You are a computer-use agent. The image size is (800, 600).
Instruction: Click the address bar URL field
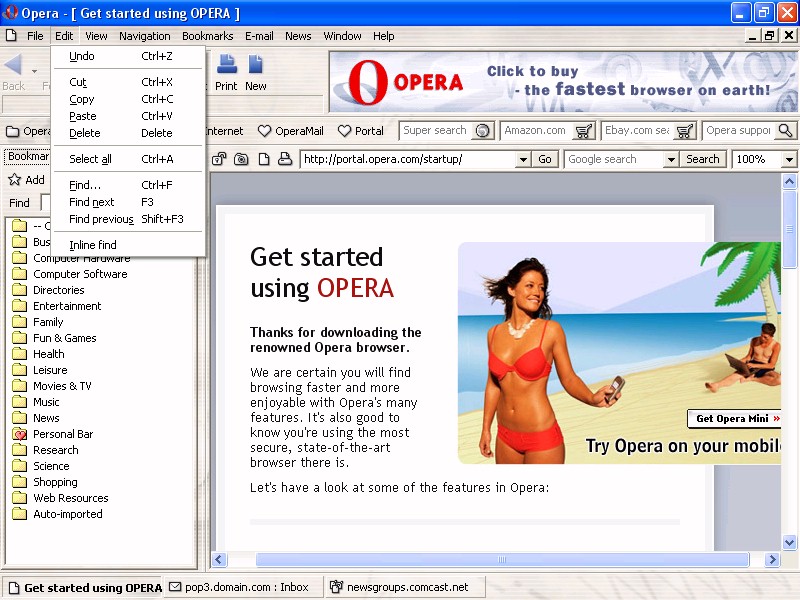click(x=408, y=159)
